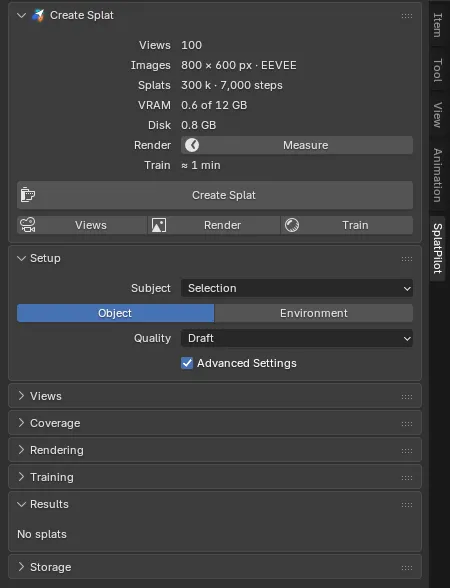
Task: Open the Subject dropdown showing Selection
Action: click(297, 288)
